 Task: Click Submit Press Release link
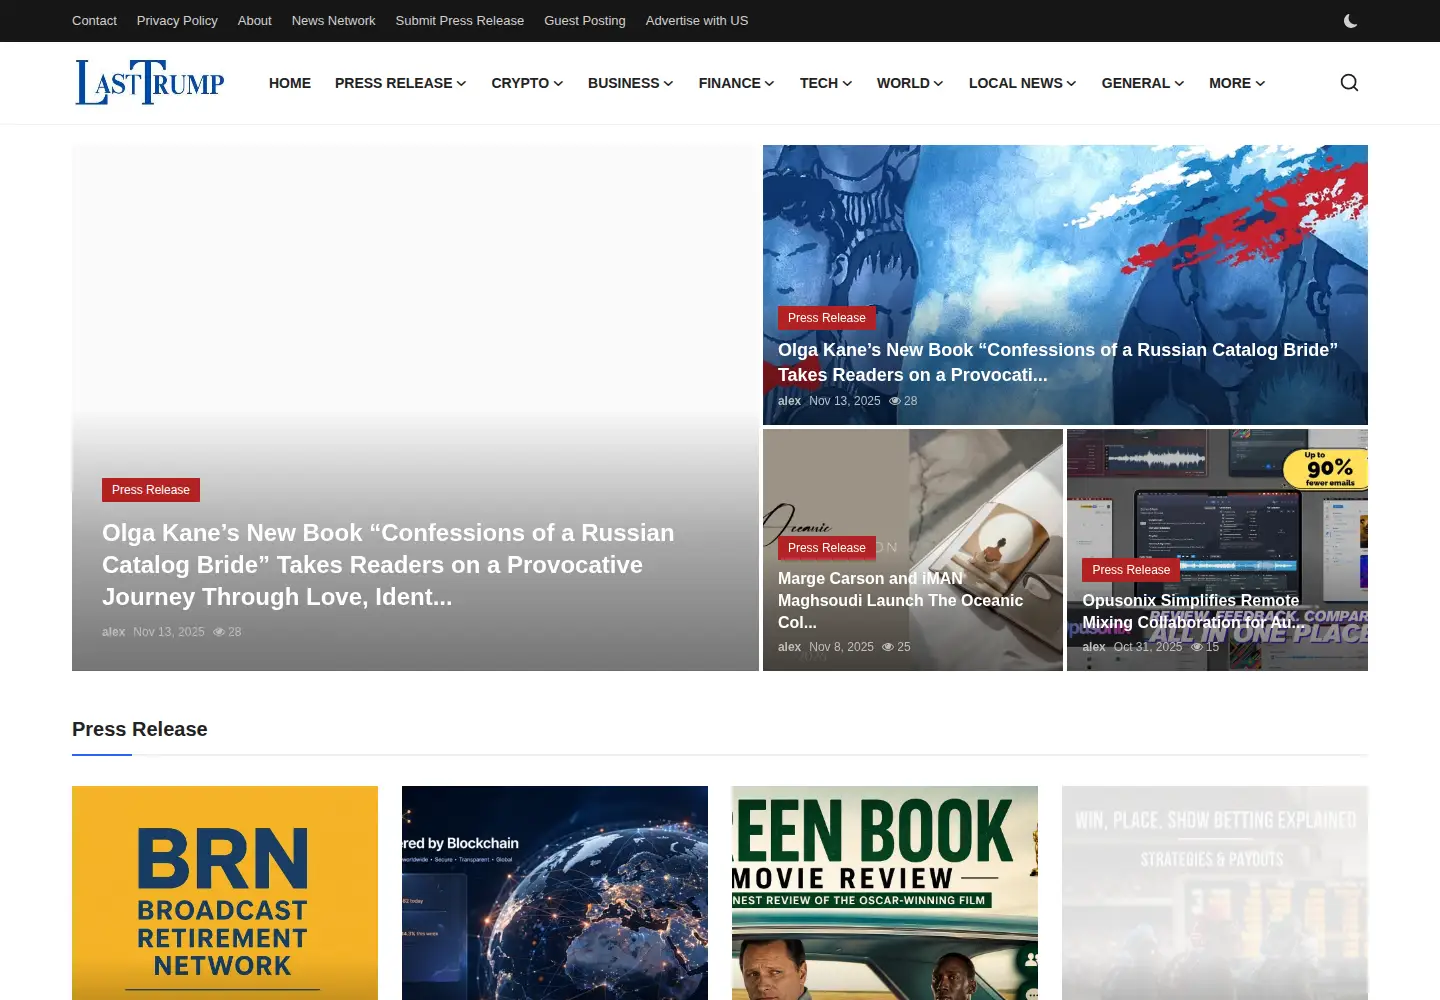pyautogui.click(x=459, y=21)
